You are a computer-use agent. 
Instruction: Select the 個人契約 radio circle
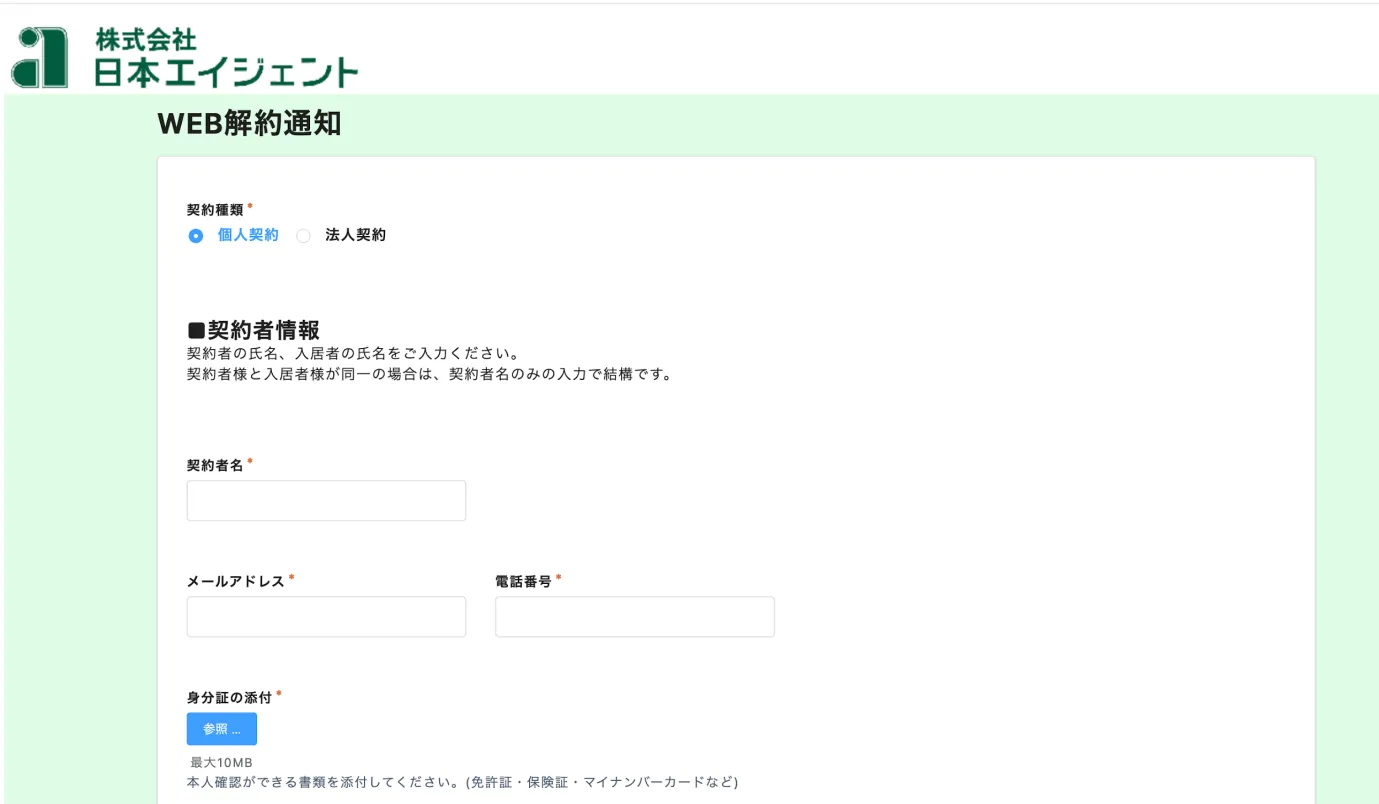click(196, 236)
